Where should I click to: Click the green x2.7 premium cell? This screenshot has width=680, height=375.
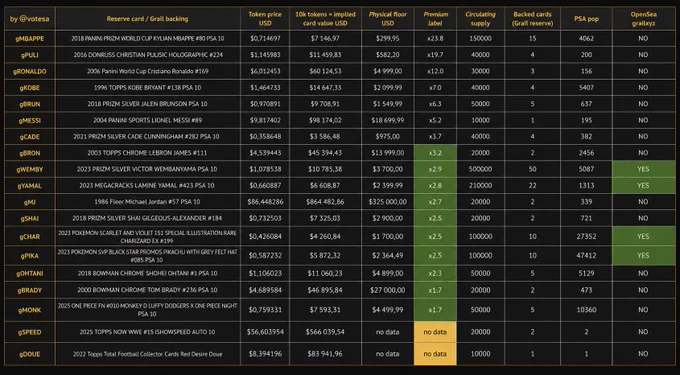point(435,202)
